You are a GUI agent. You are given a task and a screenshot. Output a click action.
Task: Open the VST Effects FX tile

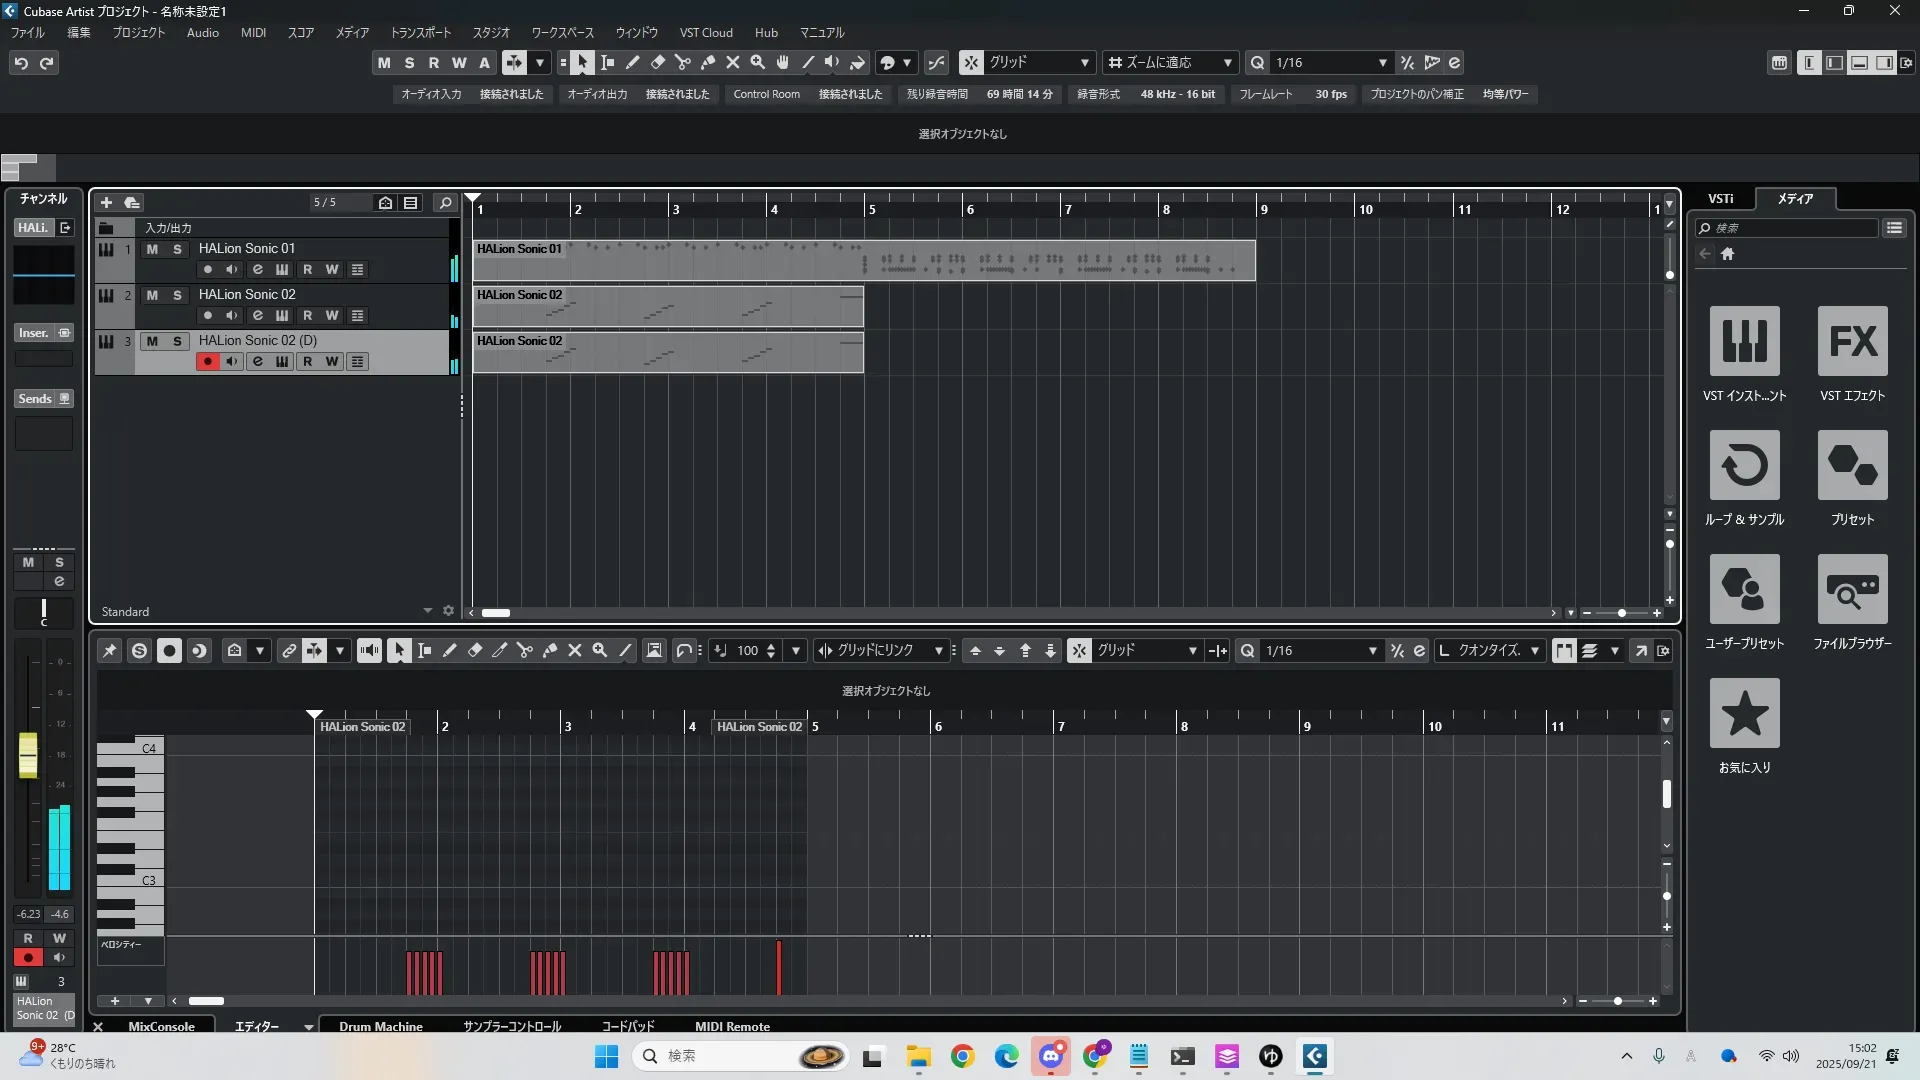pyautogui.click(x=1852, y=342)
